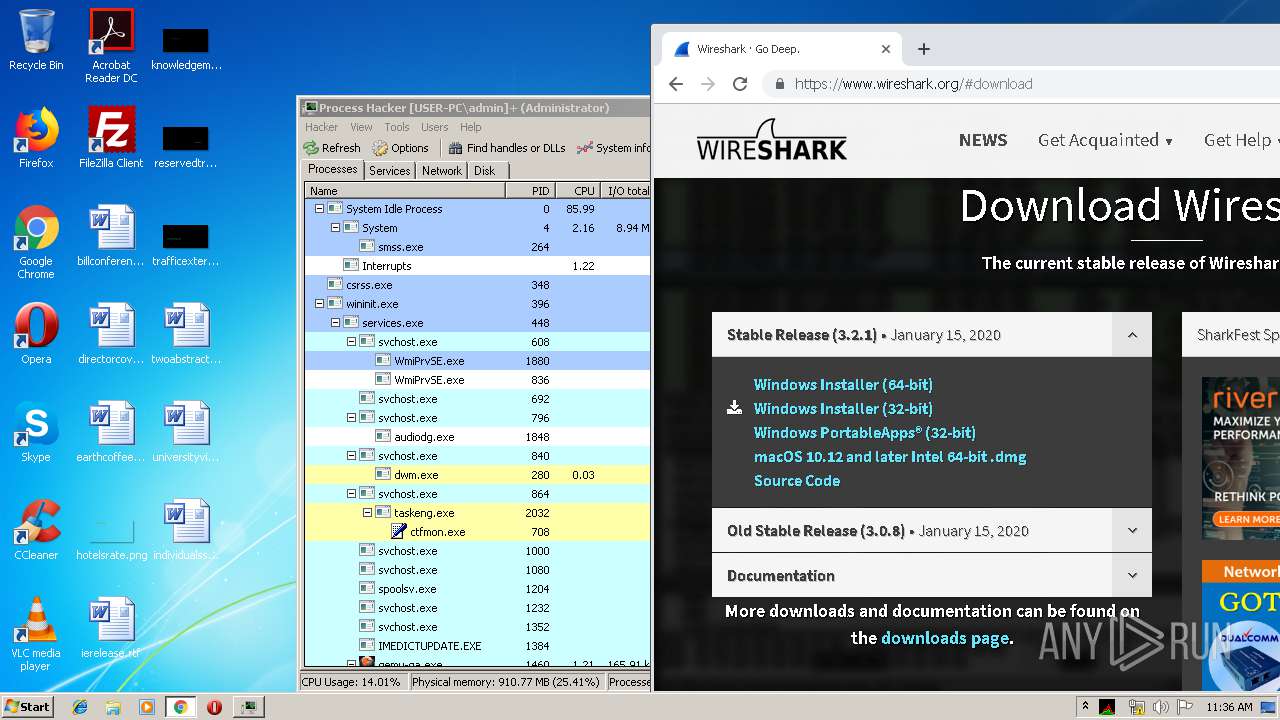Viewport: 1280px width, 720px height.
Task: Download macOS 10.12 Intel 64-bit .dmg
Action: tap(890, 456)
